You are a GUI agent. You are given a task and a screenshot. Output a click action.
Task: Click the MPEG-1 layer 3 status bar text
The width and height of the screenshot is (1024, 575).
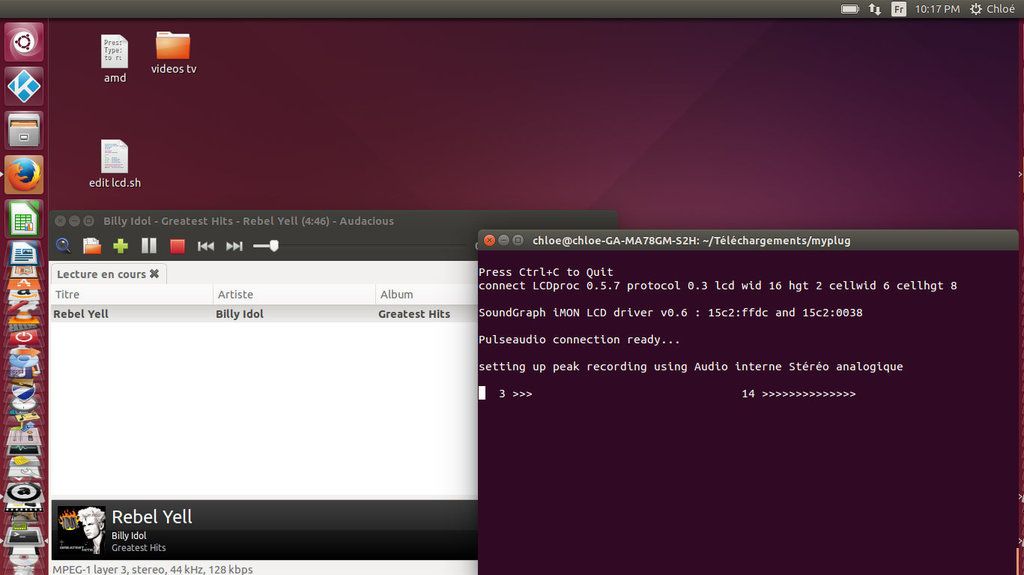coord(152,569)
